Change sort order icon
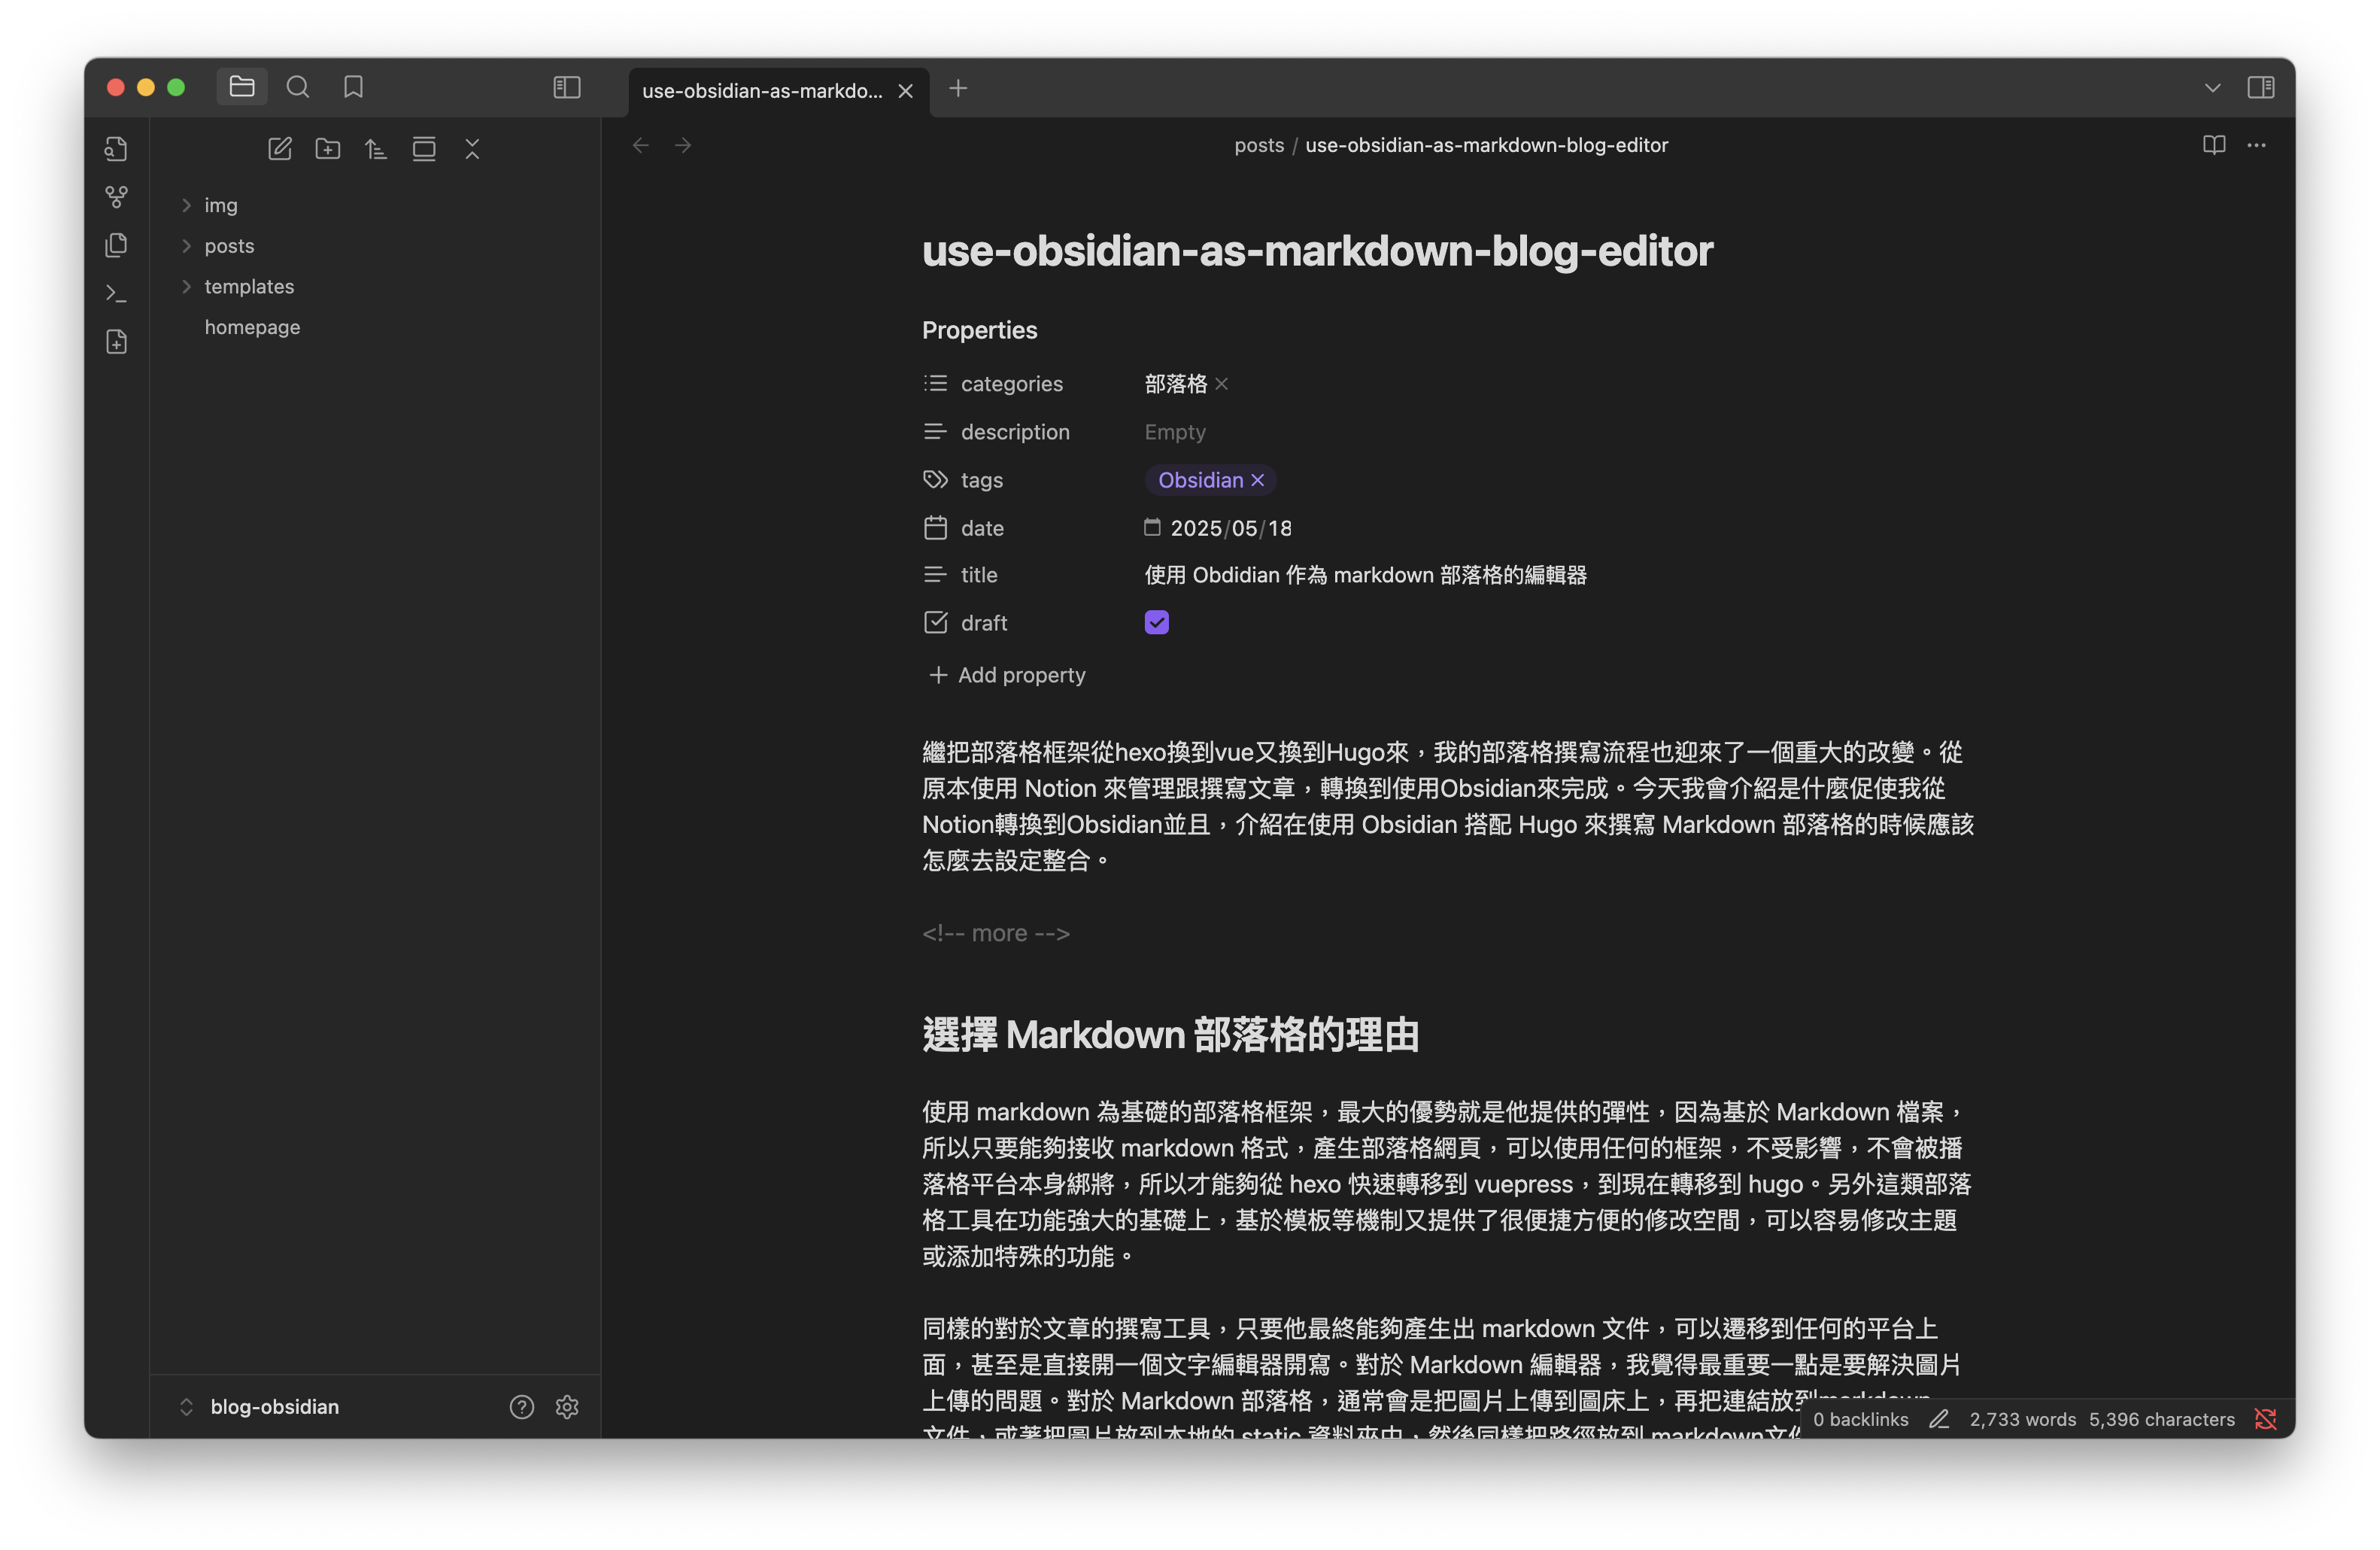The image size is (2380, 1550). (x=376, y=149)
